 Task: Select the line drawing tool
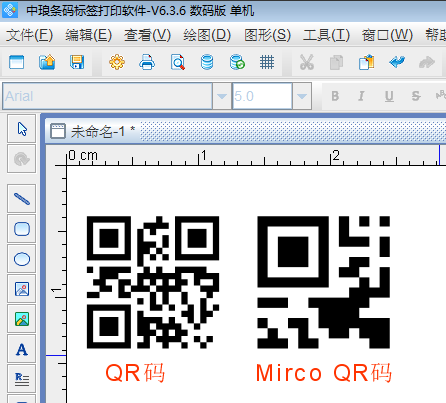click(22, 199)
